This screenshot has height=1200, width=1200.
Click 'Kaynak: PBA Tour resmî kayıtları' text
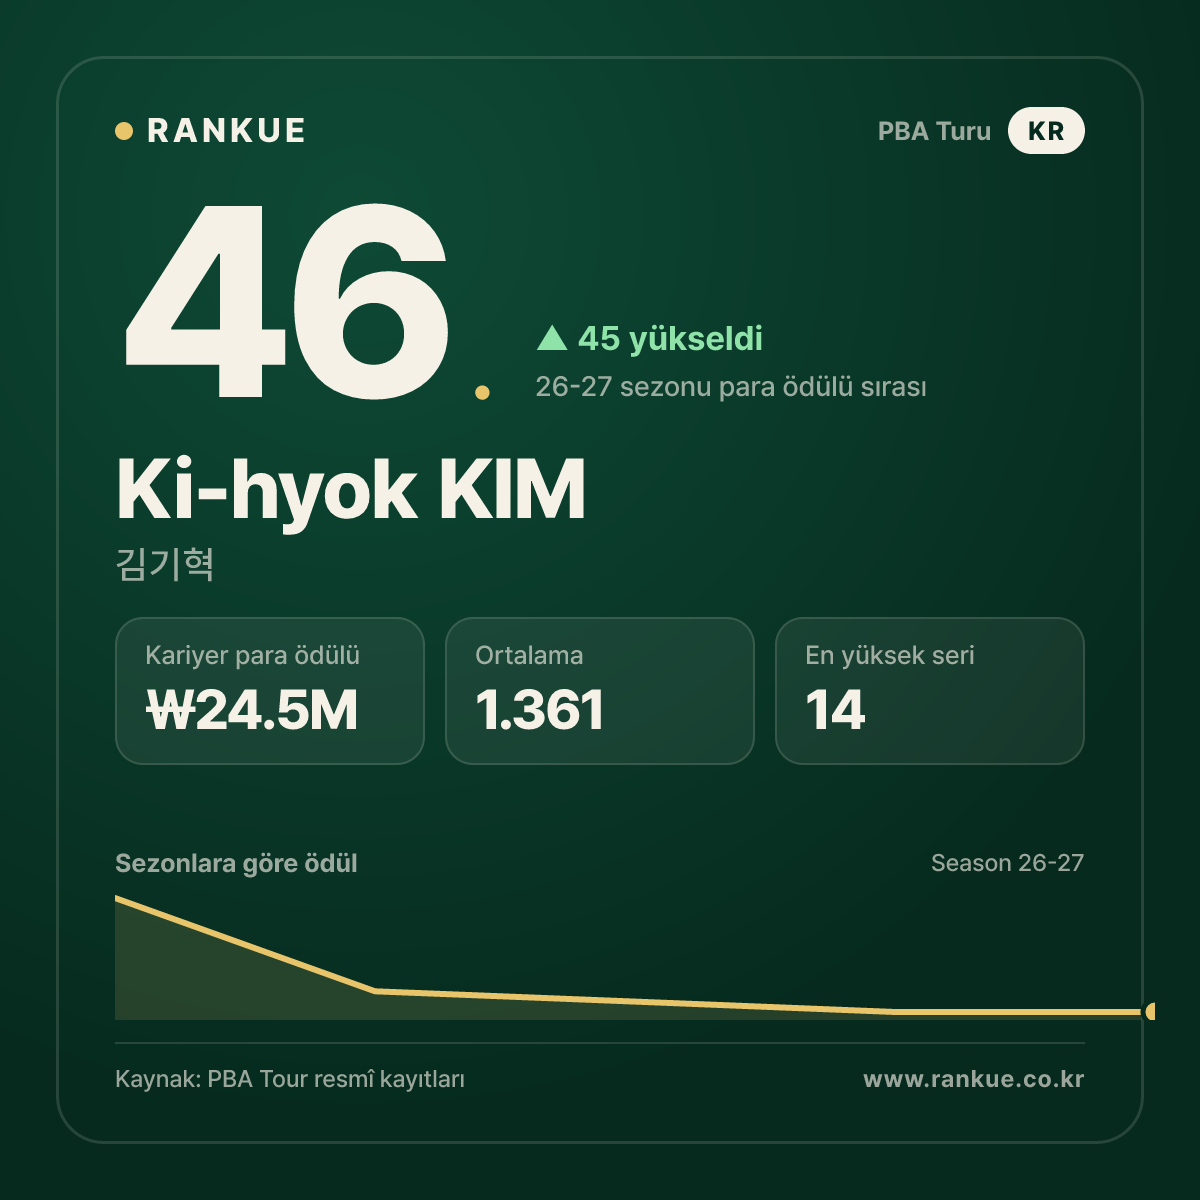click(x=290, y=1080)
